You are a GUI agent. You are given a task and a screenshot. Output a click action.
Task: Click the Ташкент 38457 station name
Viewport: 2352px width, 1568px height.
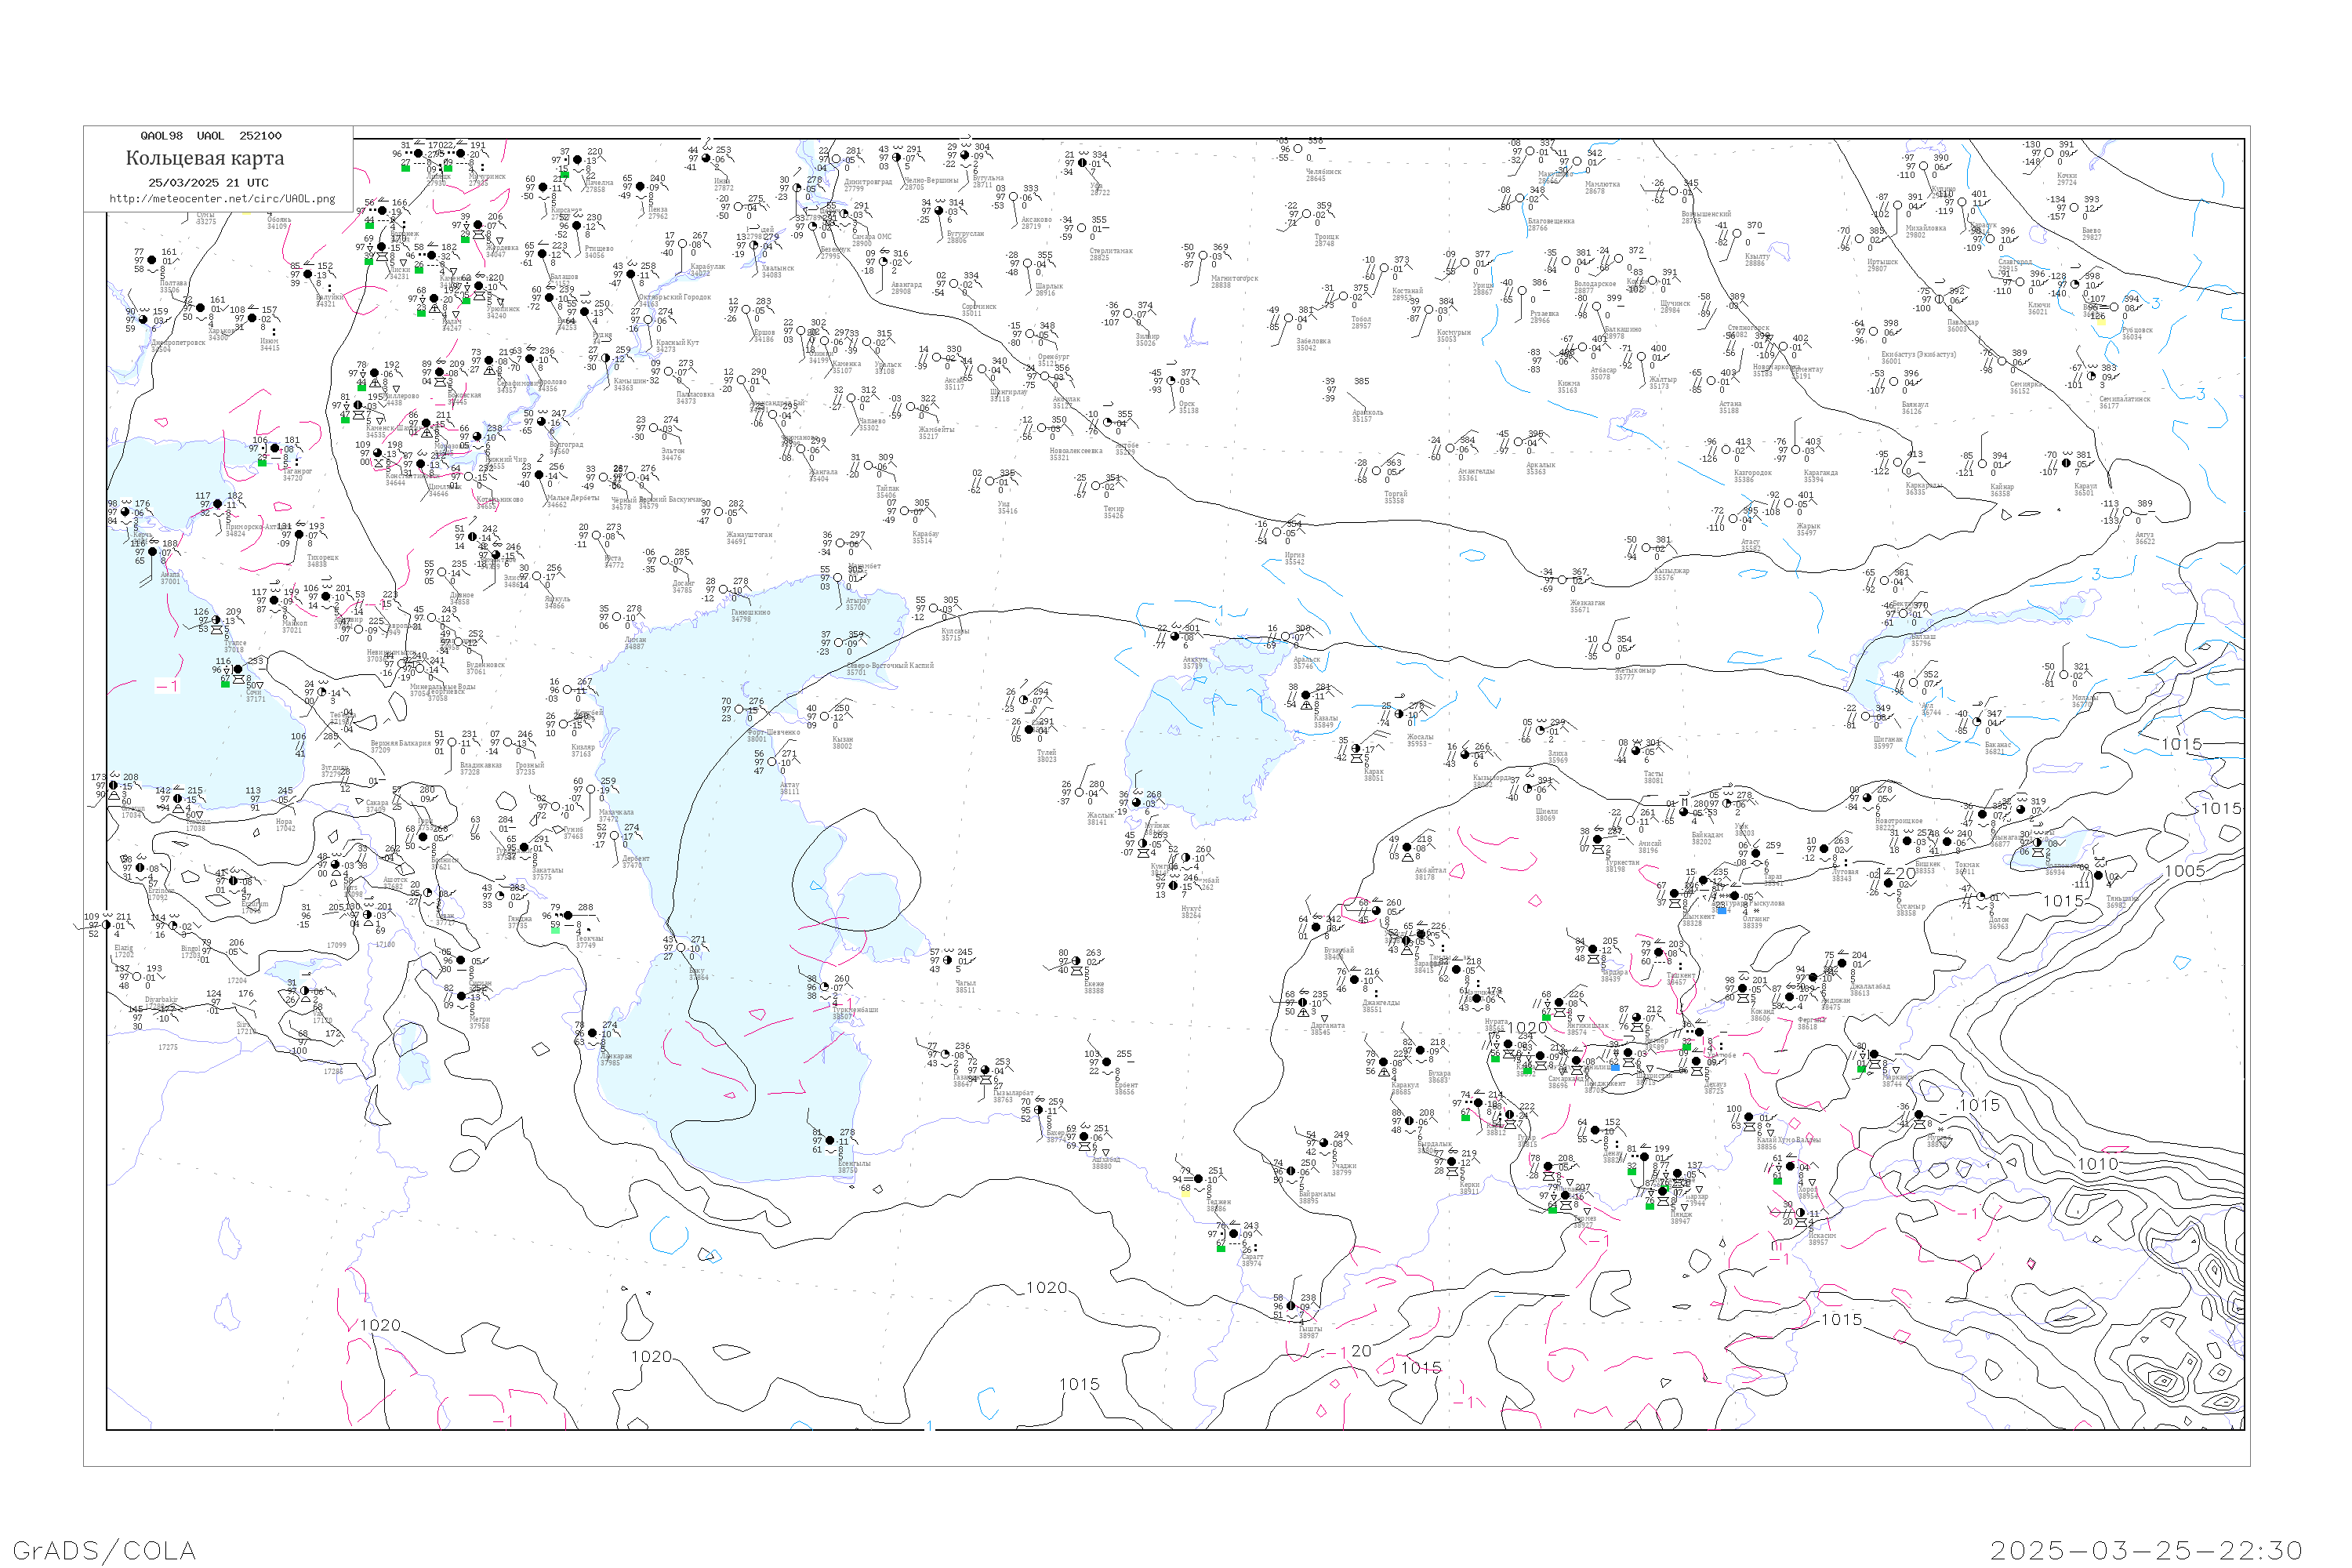click(x=1680, y=978)
